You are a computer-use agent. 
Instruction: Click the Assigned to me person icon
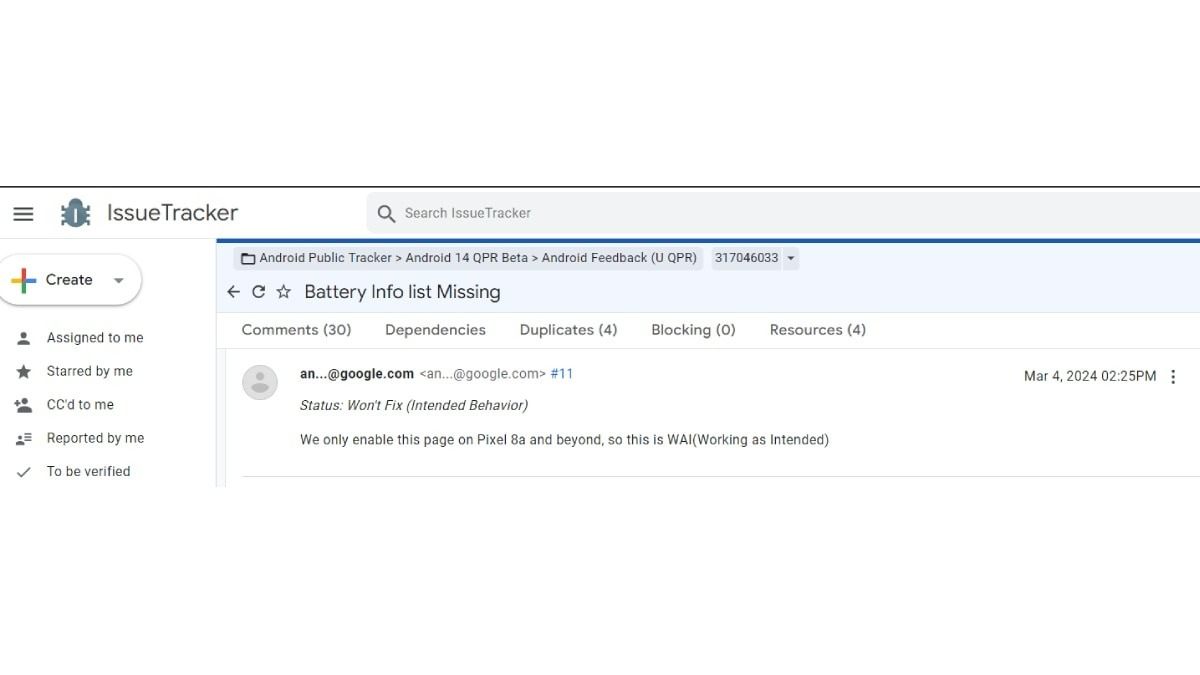[x=24, y=338]
